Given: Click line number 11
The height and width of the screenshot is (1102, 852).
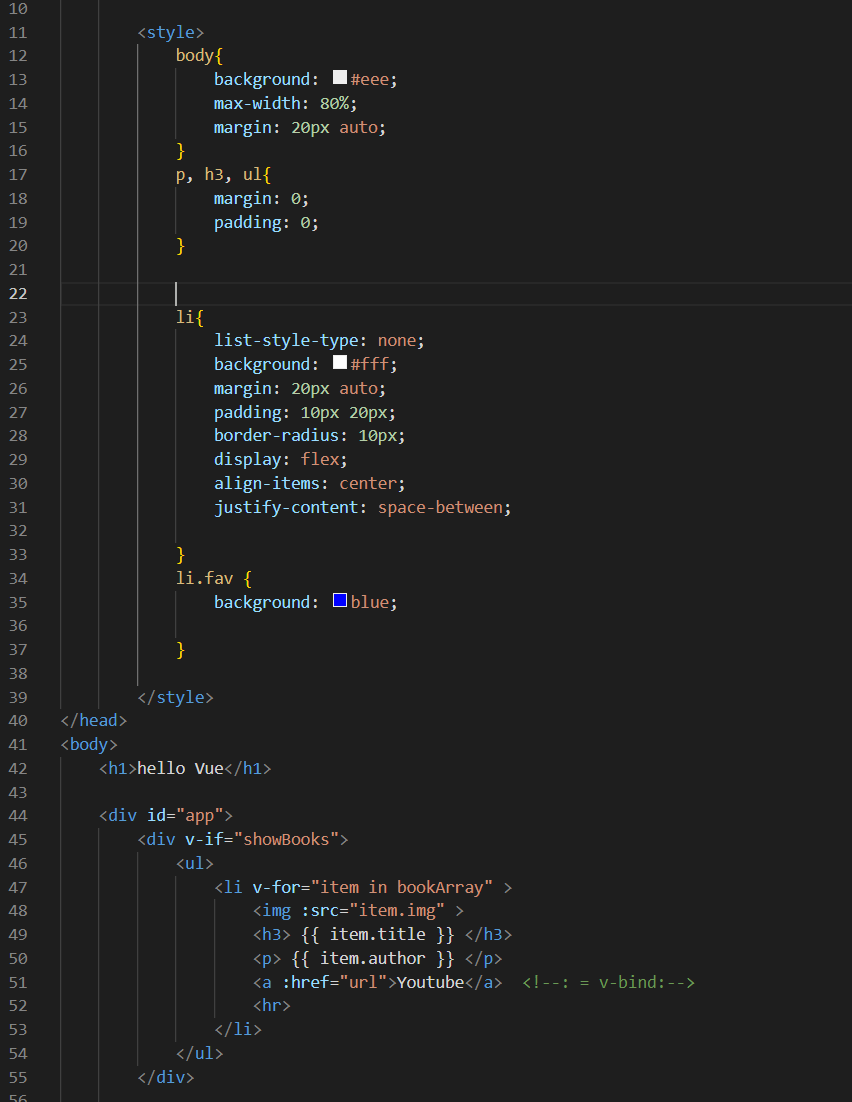Looking at the screenshot, I should click(x=18, y=32).
